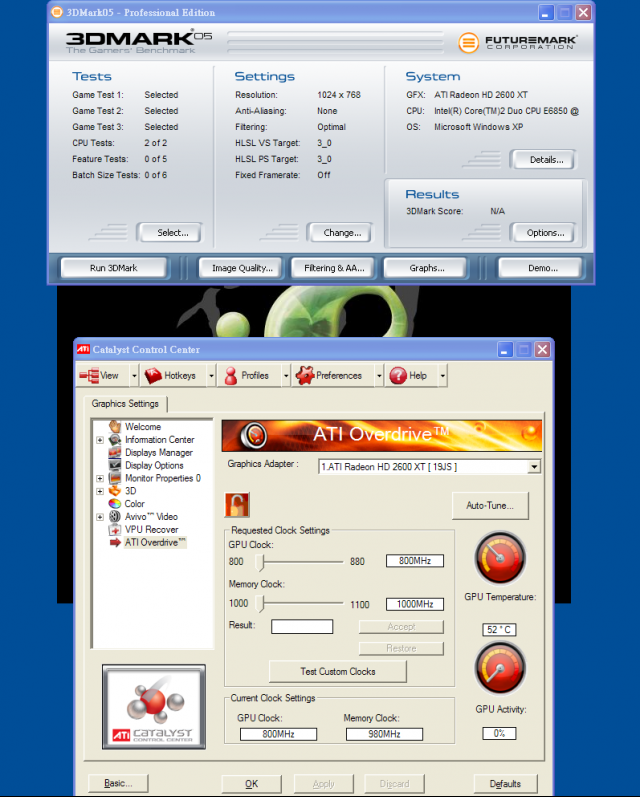
Task: Click the Monitor Properties 0 icon
Action: (115, 478)
